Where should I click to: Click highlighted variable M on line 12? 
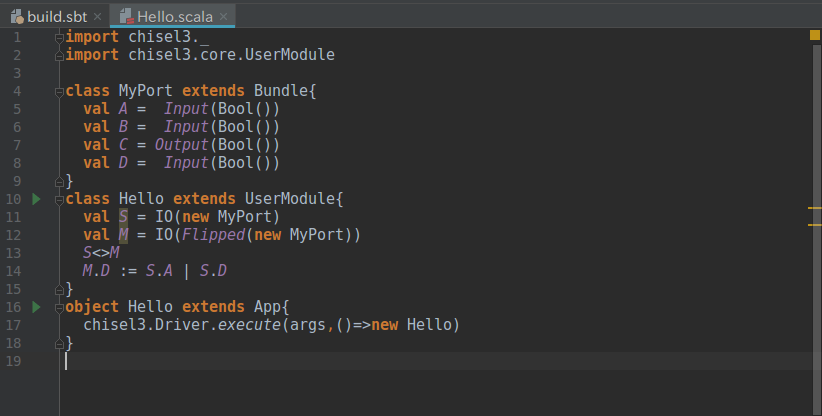coord(123,235)
